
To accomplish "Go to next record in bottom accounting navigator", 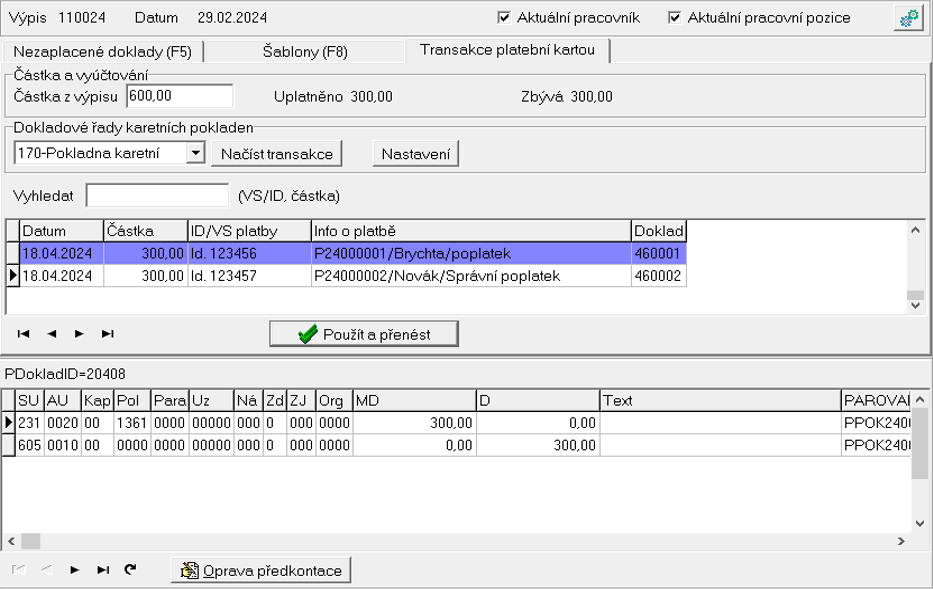I will (x=75, y=570).
